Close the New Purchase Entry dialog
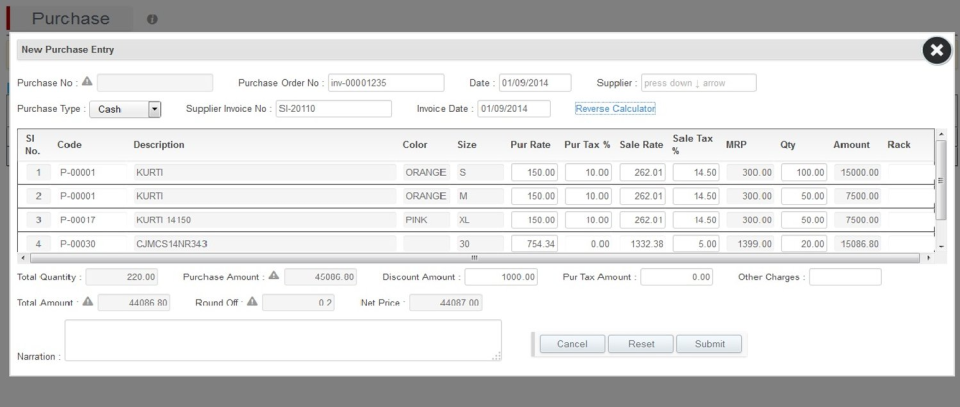 [x=937, y=51]
